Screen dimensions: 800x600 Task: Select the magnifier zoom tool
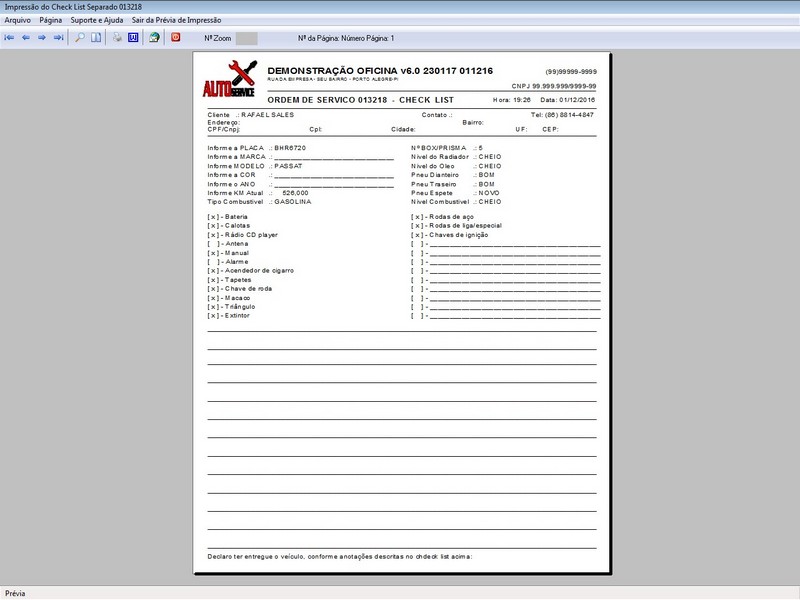point(80,38)
